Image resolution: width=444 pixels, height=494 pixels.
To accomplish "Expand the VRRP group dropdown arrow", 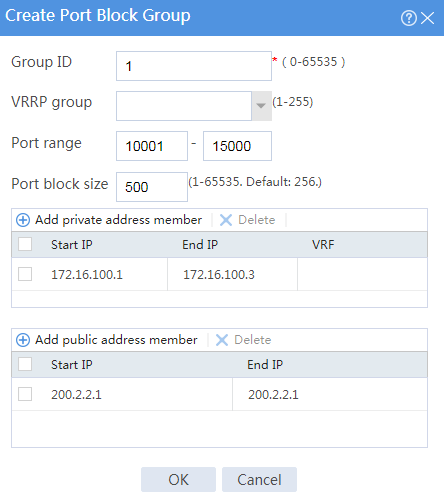I will (261, 106).
